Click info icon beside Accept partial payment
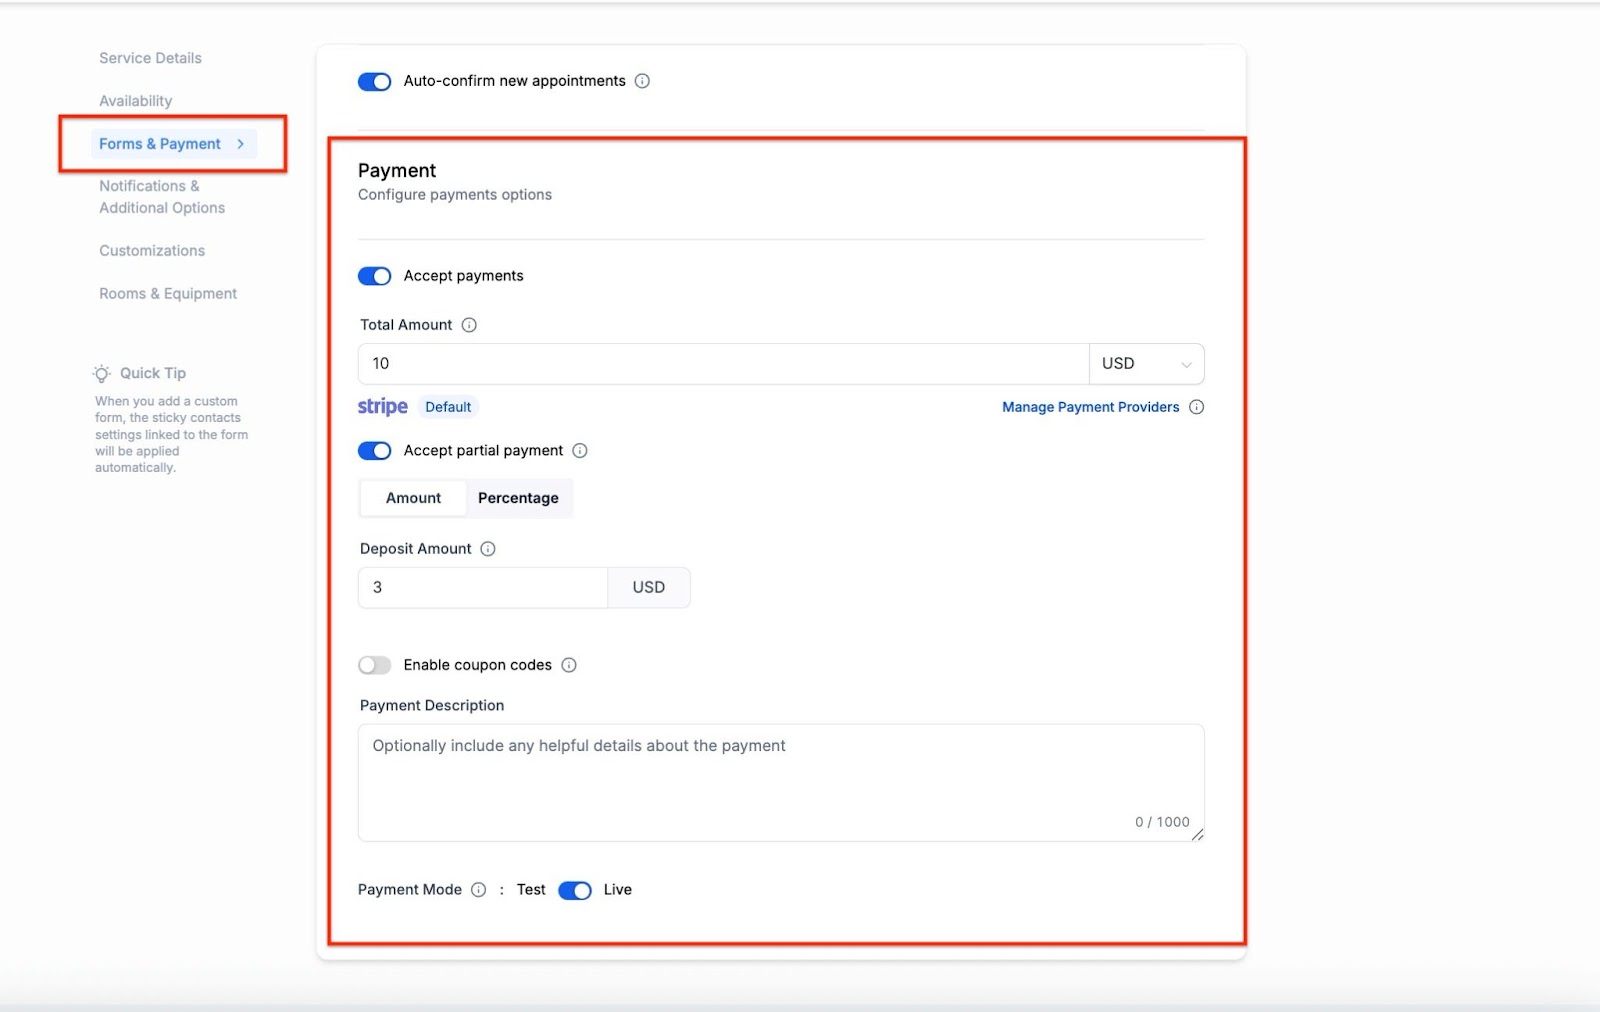 coord(580,451)
